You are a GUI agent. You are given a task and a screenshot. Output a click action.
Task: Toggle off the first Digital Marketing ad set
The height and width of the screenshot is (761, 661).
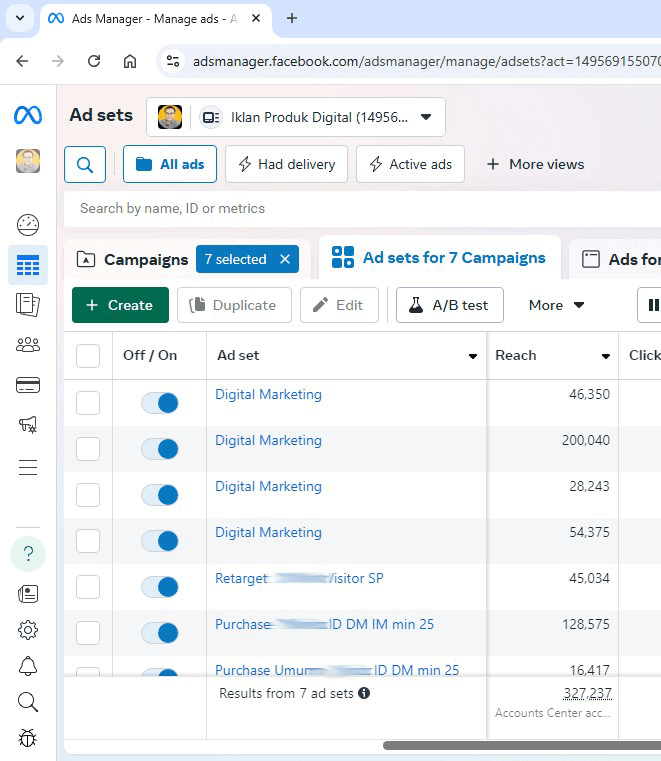coord(160,403)
